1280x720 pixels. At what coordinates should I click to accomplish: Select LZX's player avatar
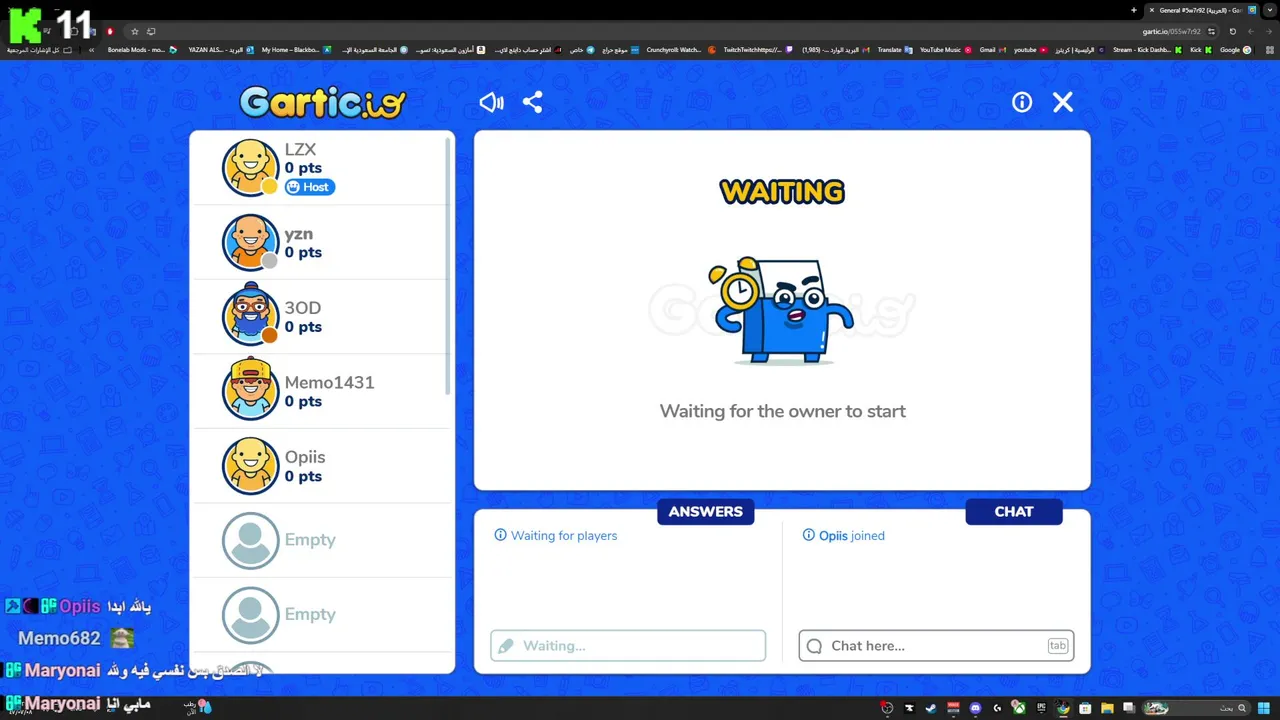click(250, 168)
